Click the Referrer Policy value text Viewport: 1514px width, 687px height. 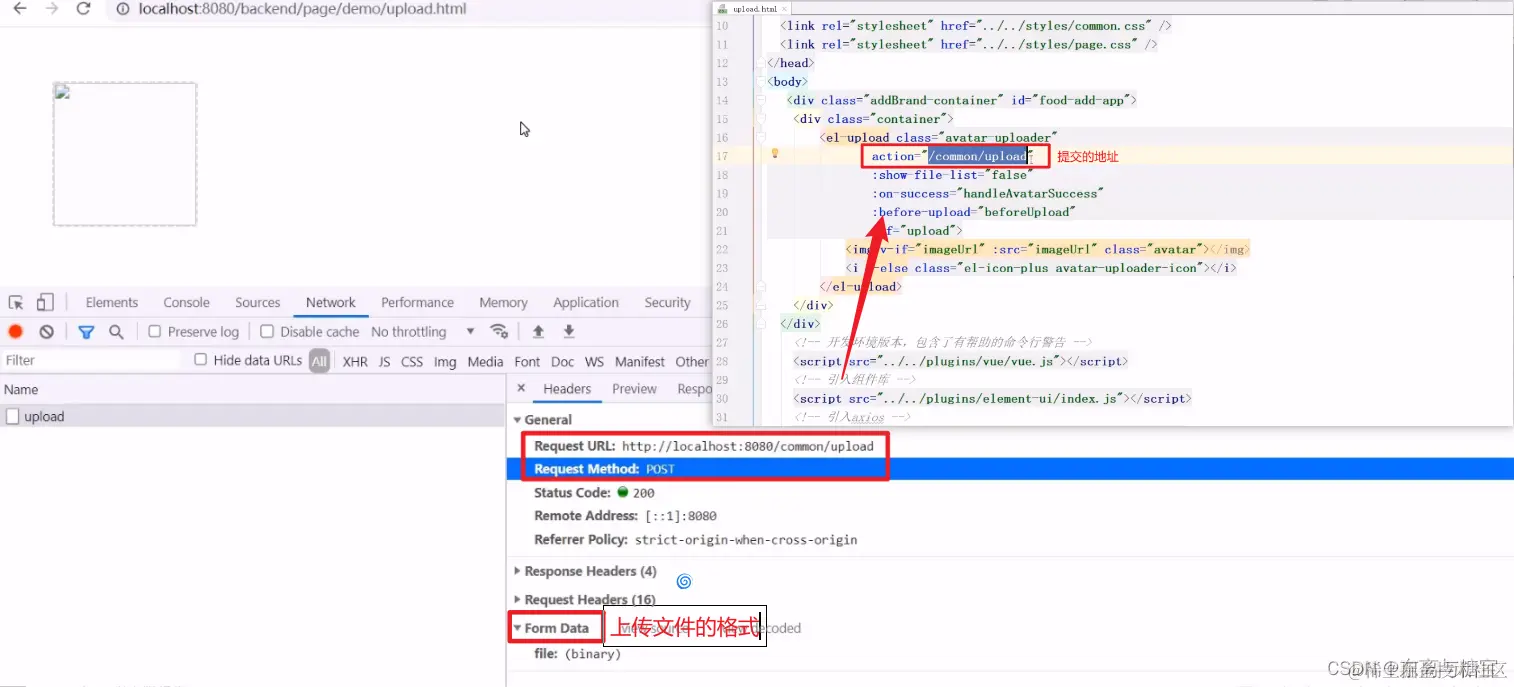(746, 540)
